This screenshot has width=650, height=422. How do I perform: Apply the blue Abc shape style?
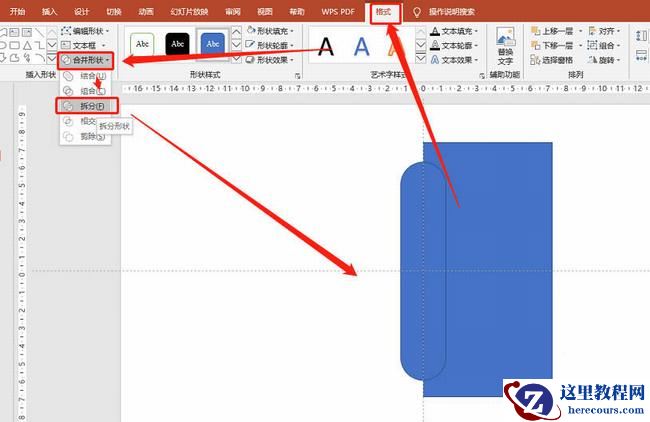coord(213,44)
